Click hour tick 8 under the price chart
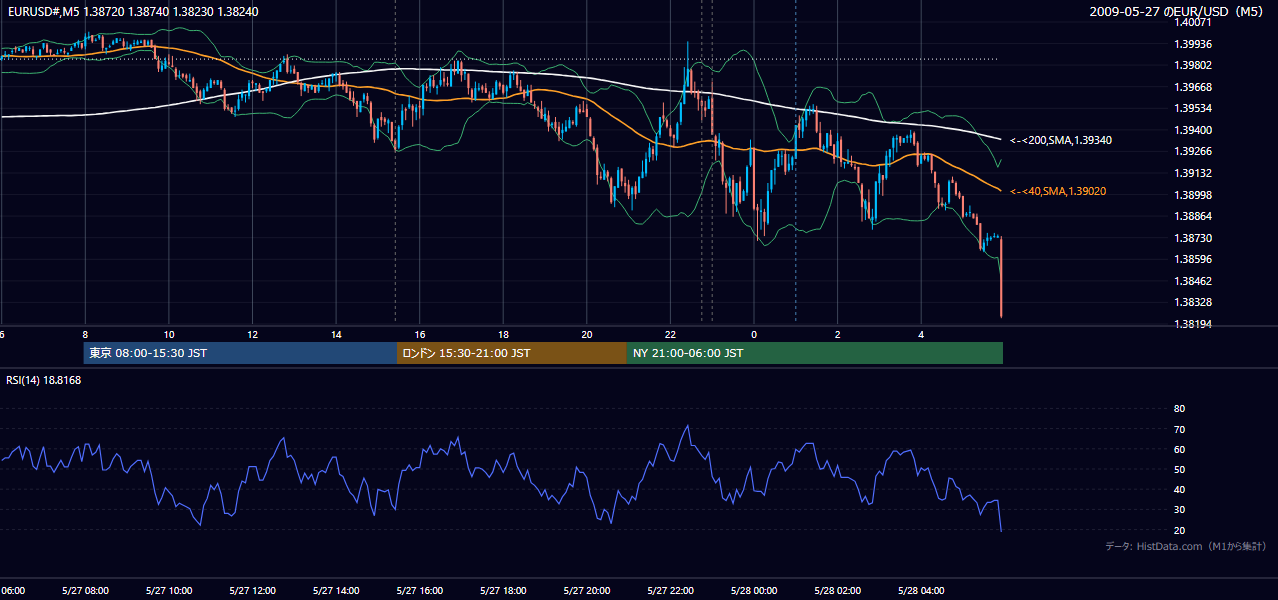Image resolution: width=1278 pixels, height=600 pixels. pos(85,335)
